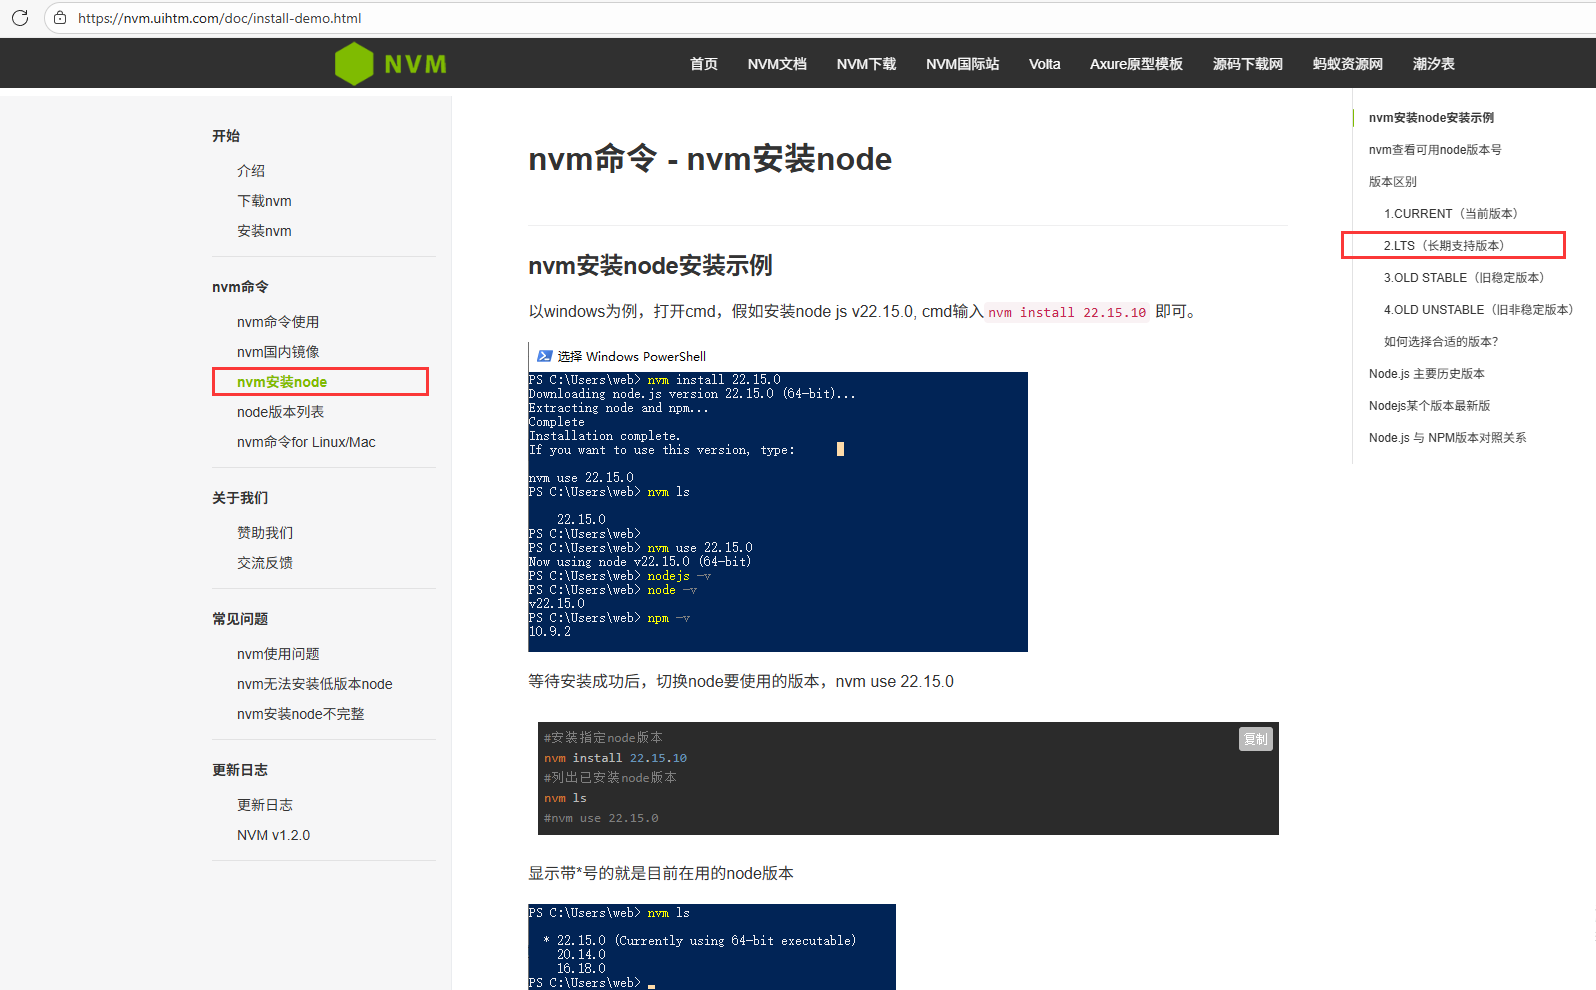Click the nvm ls terminal screenshot

pos(712,947)
